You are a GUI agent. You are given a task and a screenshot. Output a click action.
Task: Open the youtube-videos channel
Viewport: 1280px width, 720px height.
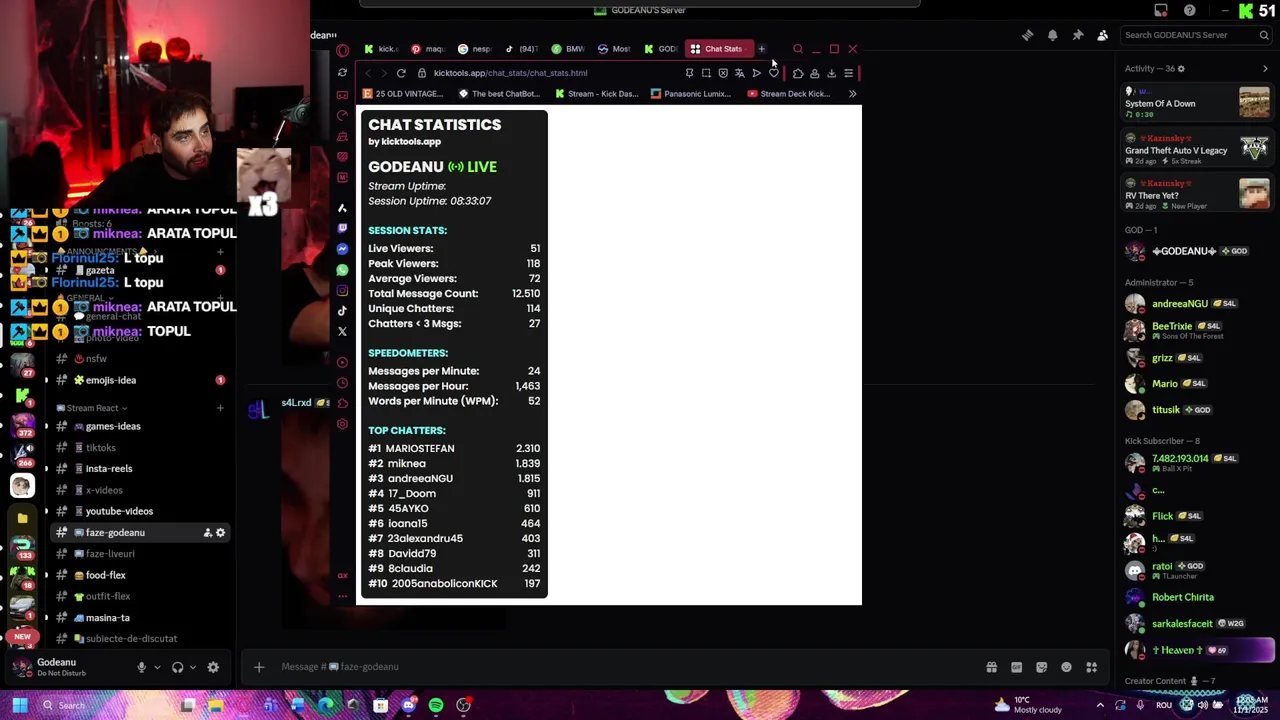pos(140,512)
